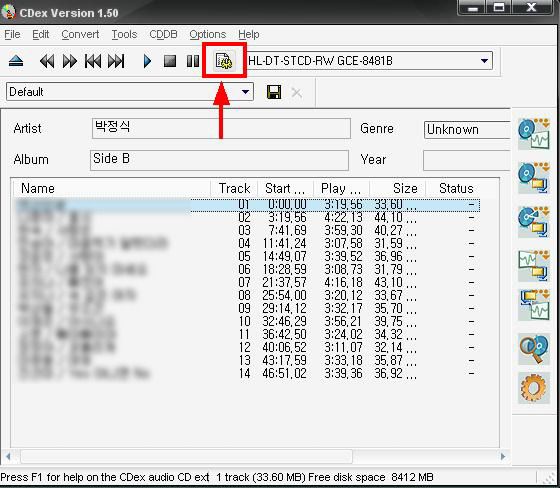This screenshot has width=560, height=488.
Task: Click the CDex title bar app icon
Action: 9,12
